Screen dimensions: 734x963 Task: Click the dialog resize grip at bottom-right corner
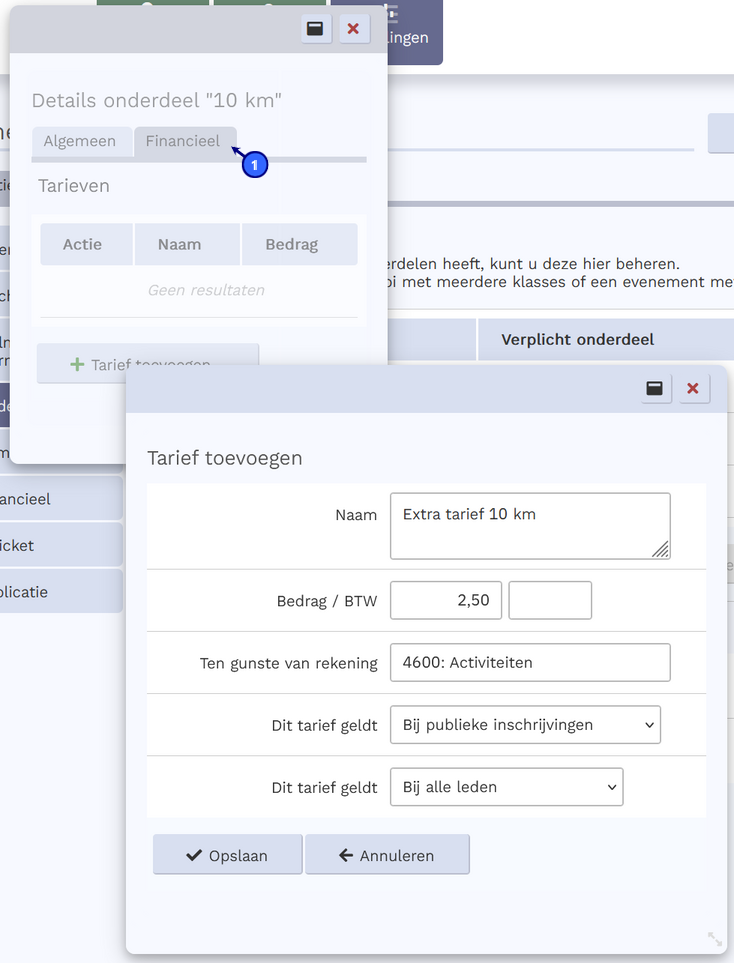(x=714, y=938)
